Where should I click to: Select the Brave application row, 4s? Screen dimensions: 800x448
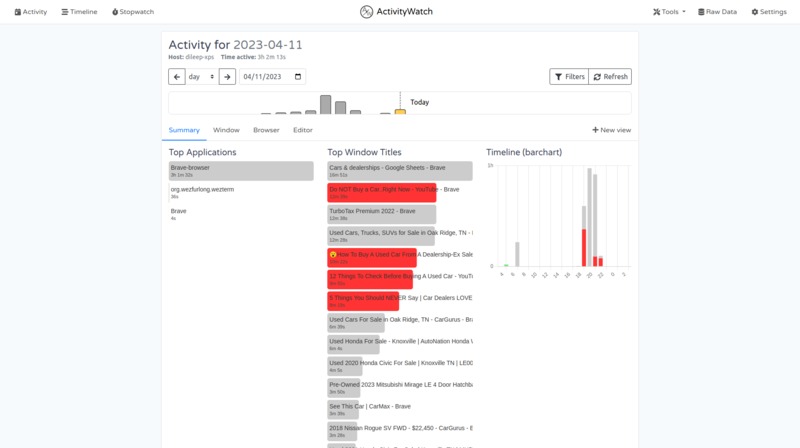click(x=241, y=214)
